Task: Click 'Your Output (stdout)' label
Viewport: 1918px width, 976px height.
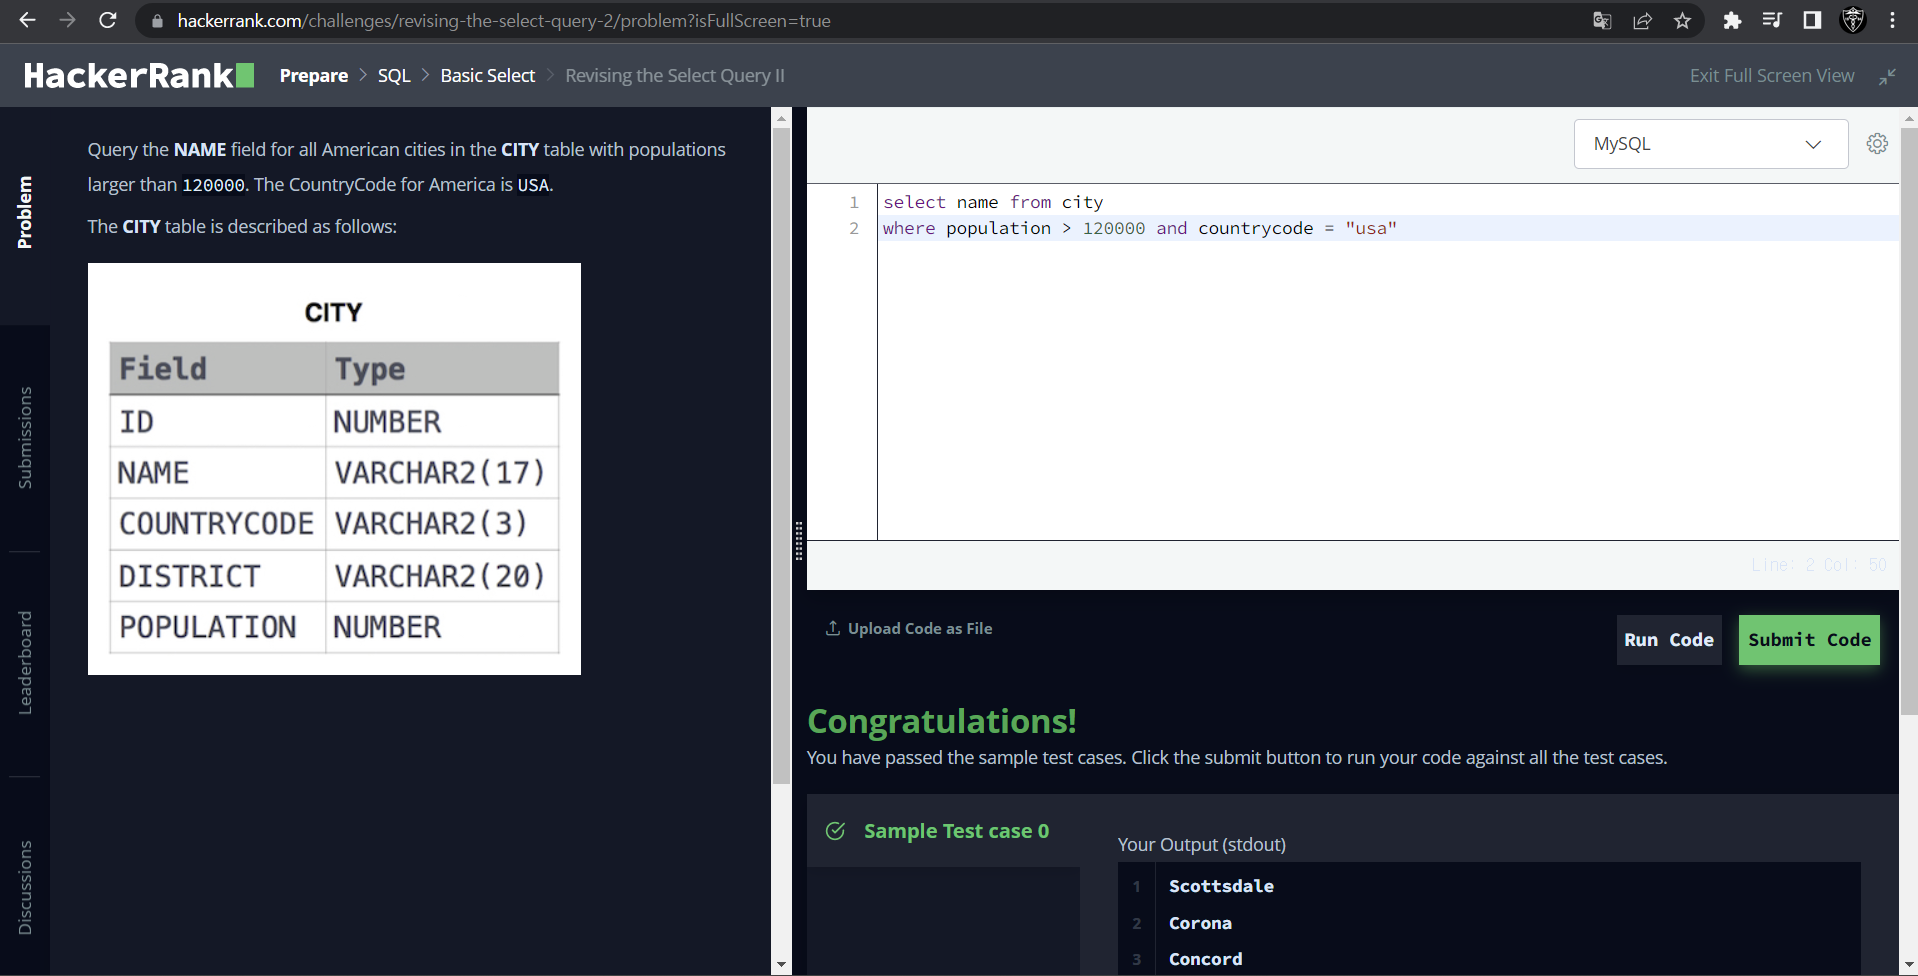Action: (x=1202, y=844)
